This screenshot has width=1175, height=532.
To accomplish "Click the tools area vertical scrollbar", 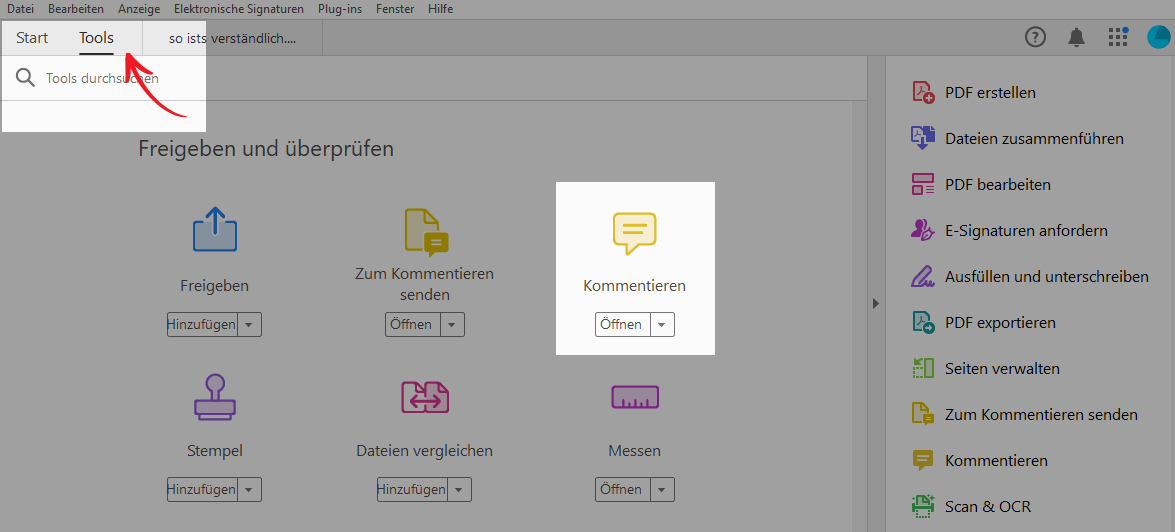I will pyautogui.click(x=860, y=315).
